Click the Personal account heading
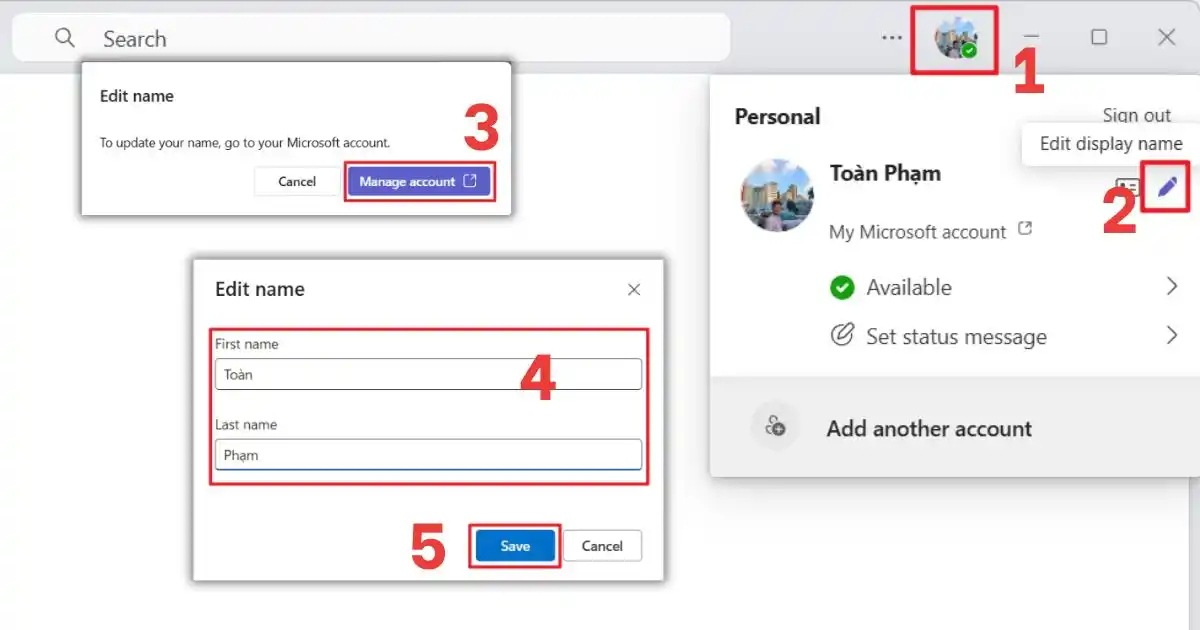 pyautogui.click(x=777, y=117)
